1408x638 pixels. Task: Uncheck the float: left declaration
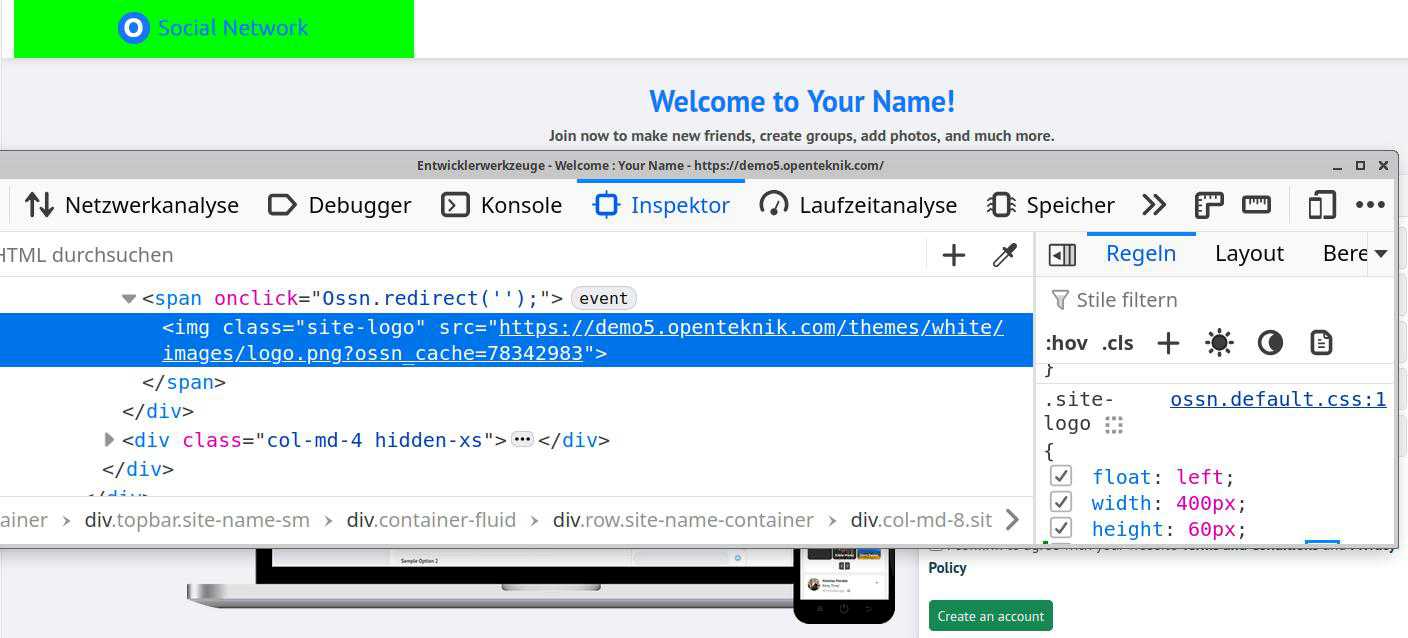click(1061, 477)
